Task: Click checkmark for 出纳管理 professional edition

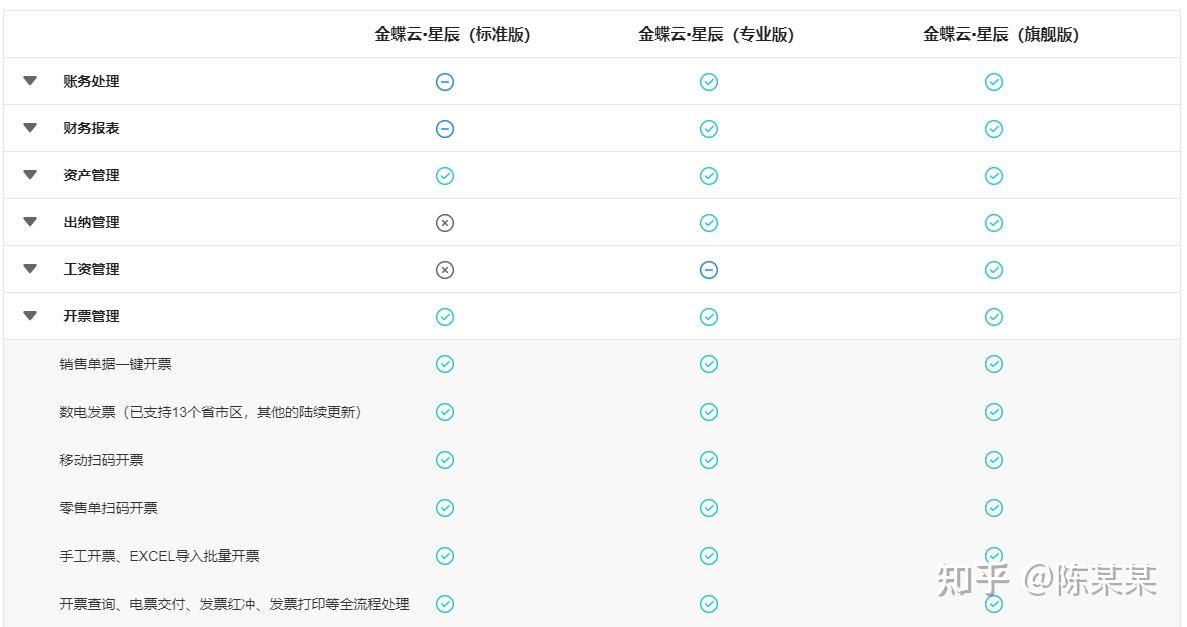Action: tap(709, 223)
